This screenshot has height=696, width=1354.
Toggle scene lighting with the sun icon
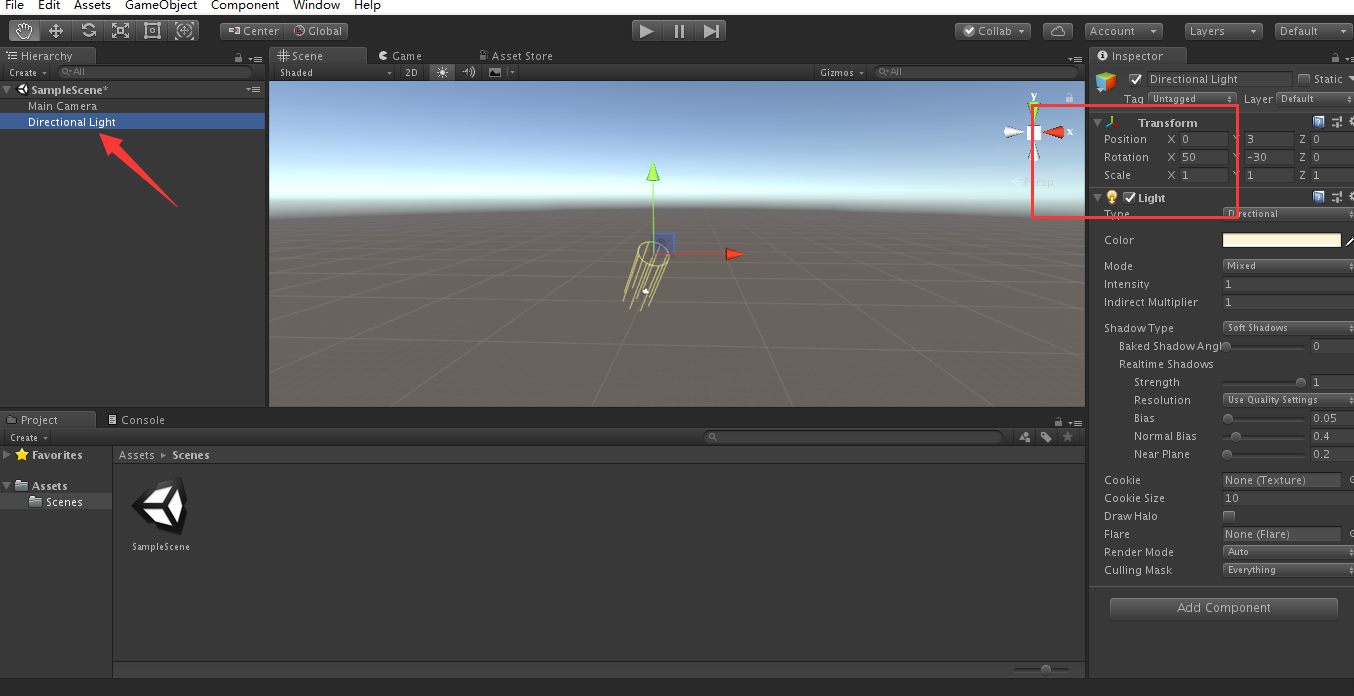click(x=441, y=72)
